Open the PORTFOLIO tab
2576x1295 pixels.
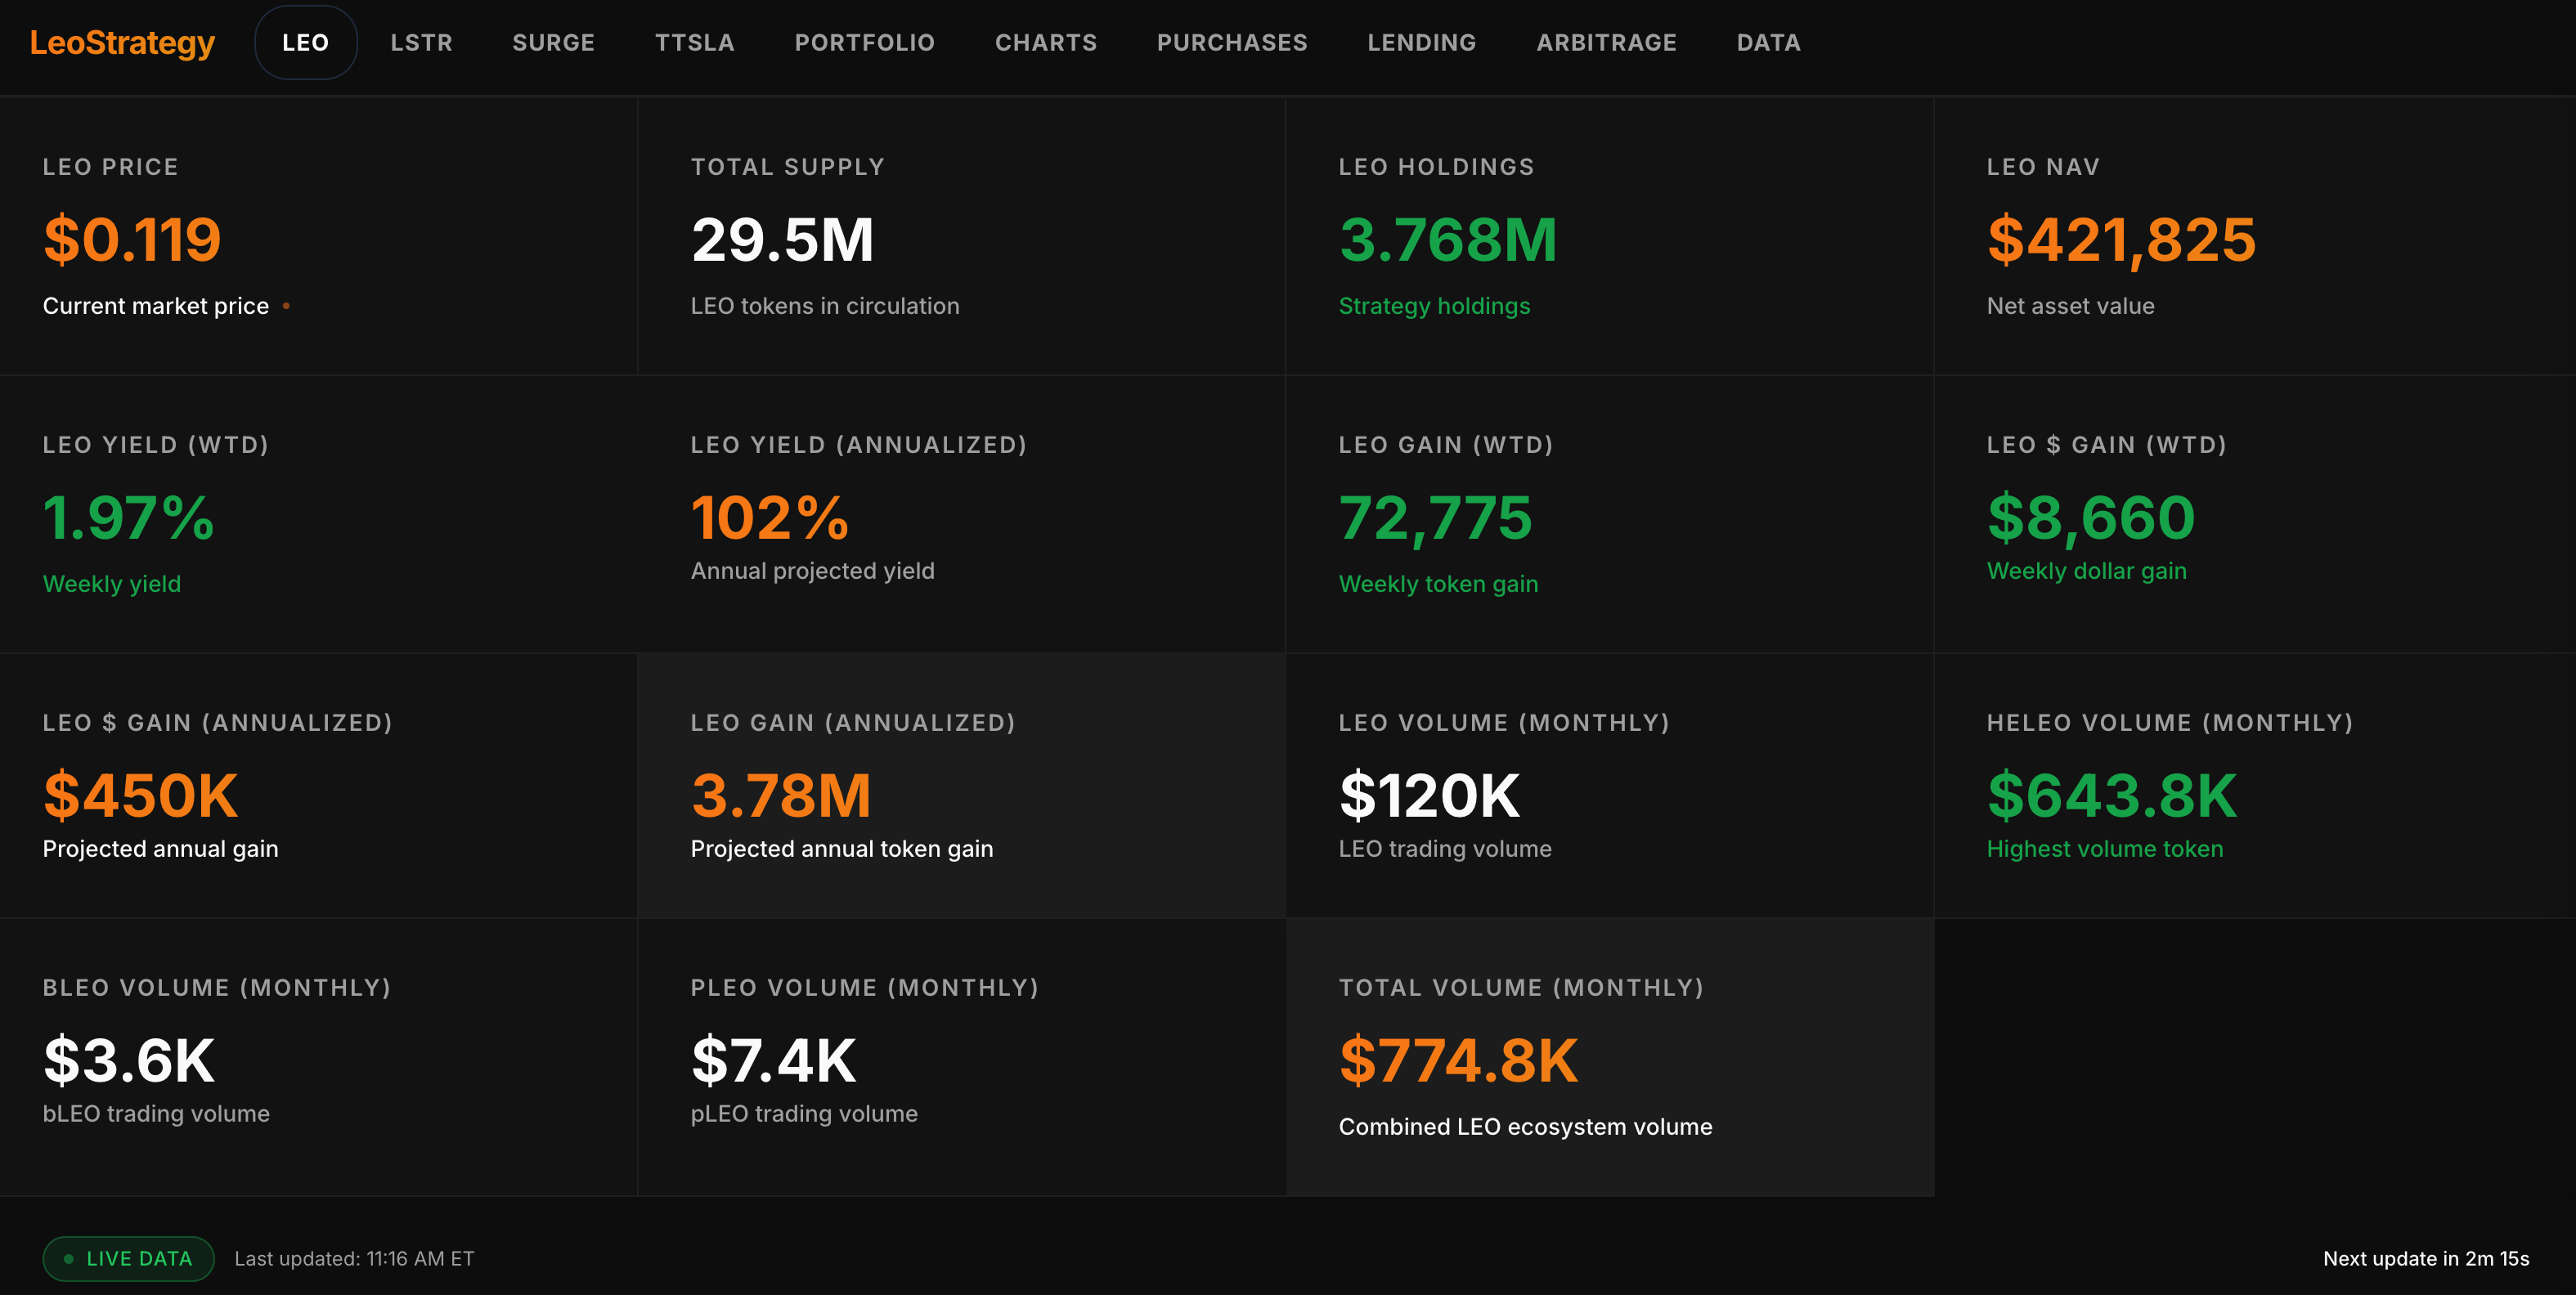tap(864, 43)
